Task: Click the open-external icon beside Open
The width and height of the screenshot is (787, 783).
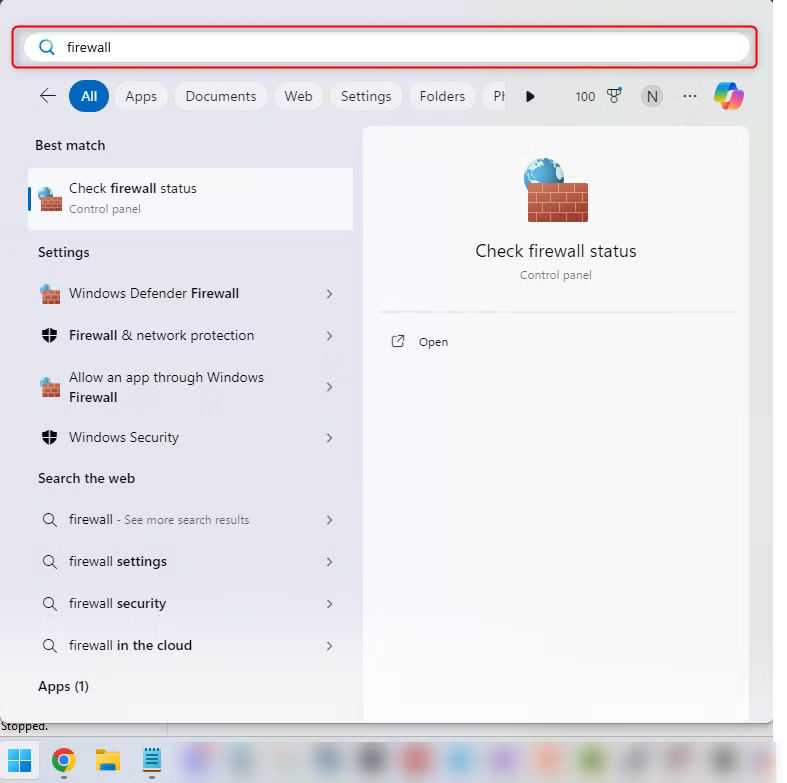Action: coord(398,341)
